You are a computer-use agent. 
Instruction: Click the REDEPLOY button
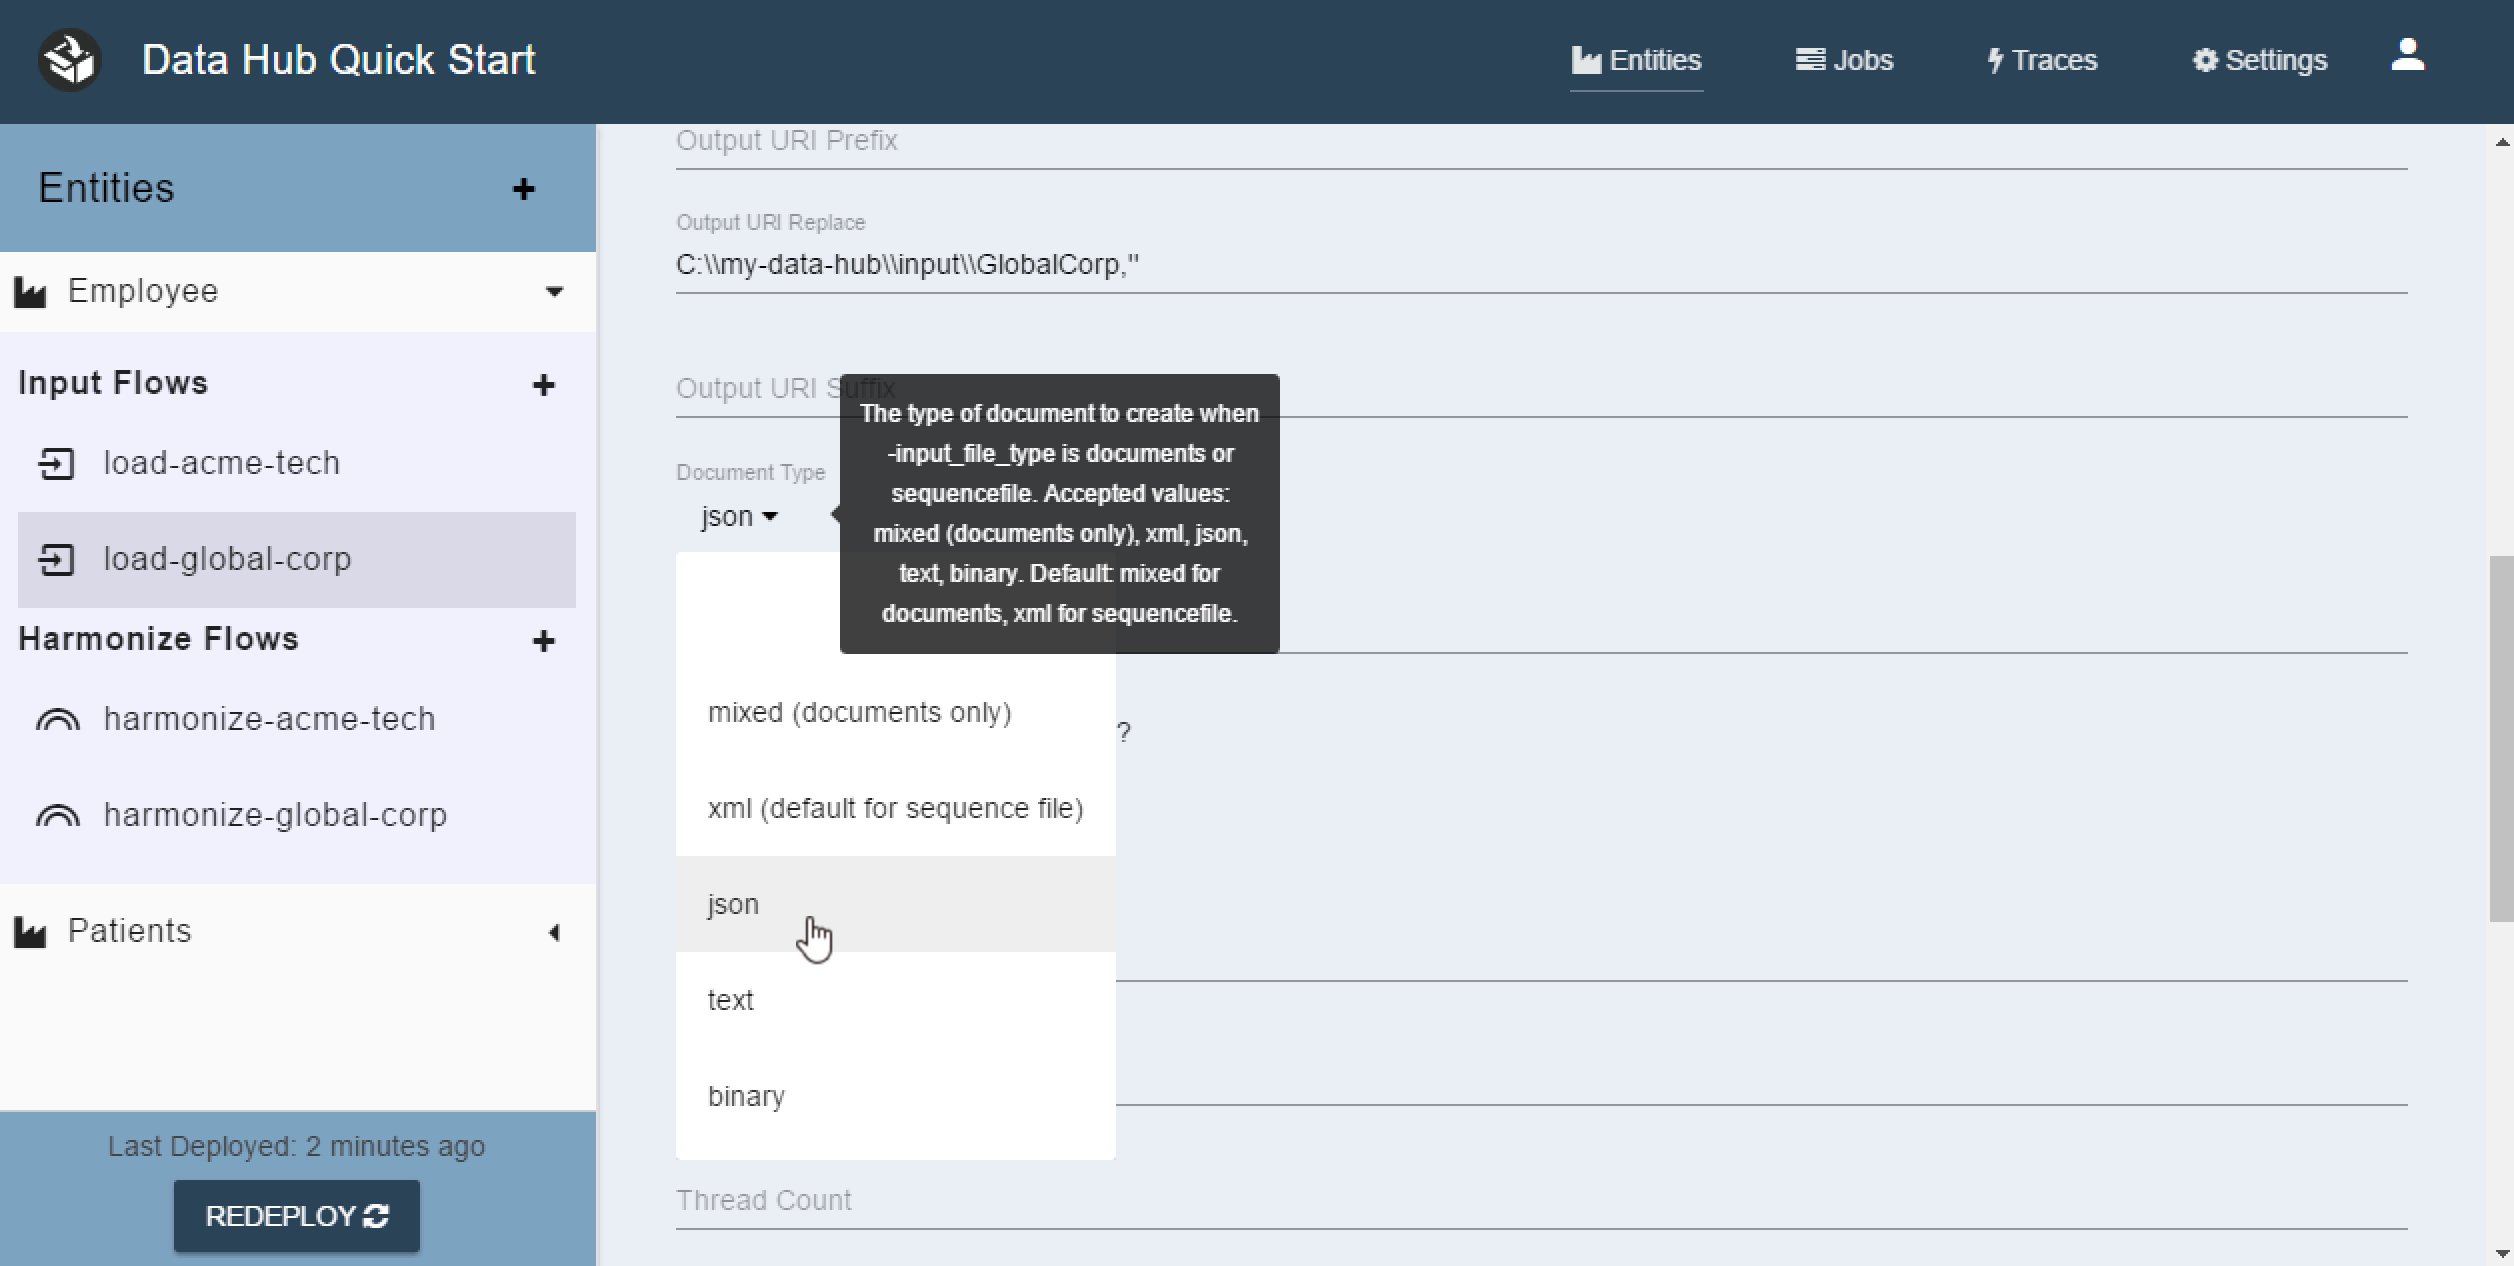295,1214
